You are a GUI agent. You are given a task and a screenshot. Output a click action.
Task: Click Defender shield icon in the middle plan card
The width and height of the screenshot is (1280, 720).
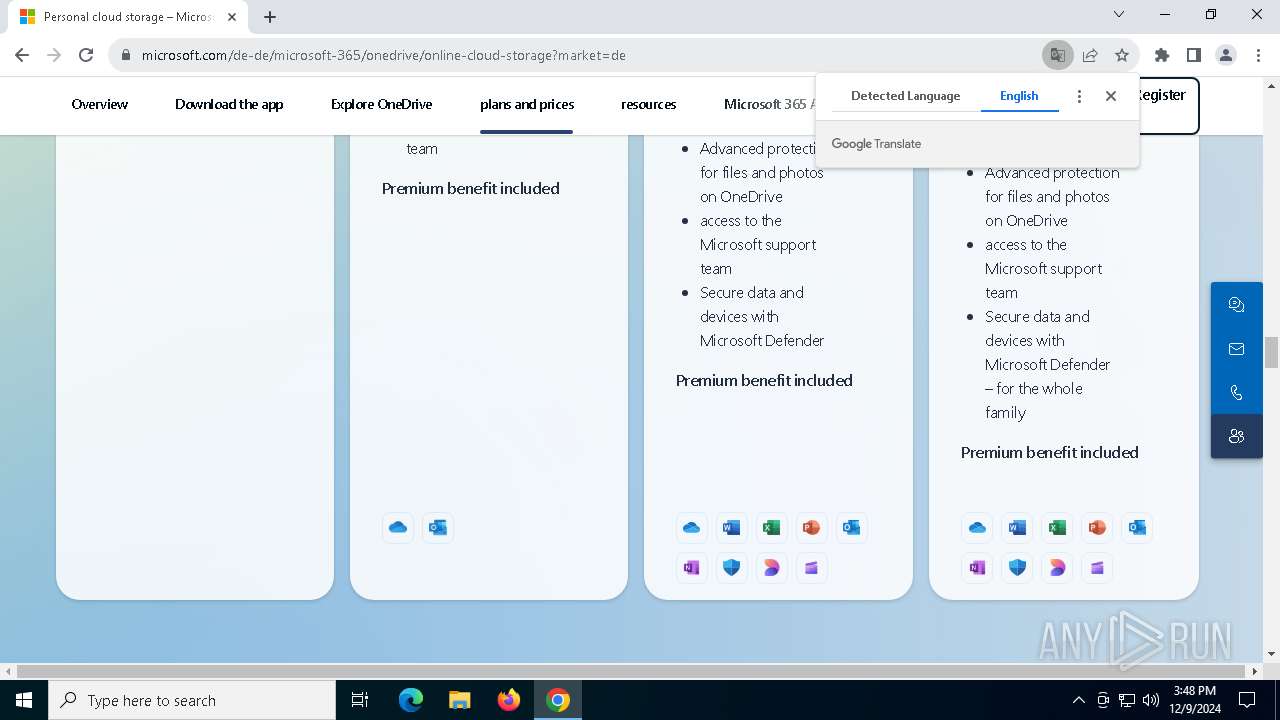click(731, 567)
